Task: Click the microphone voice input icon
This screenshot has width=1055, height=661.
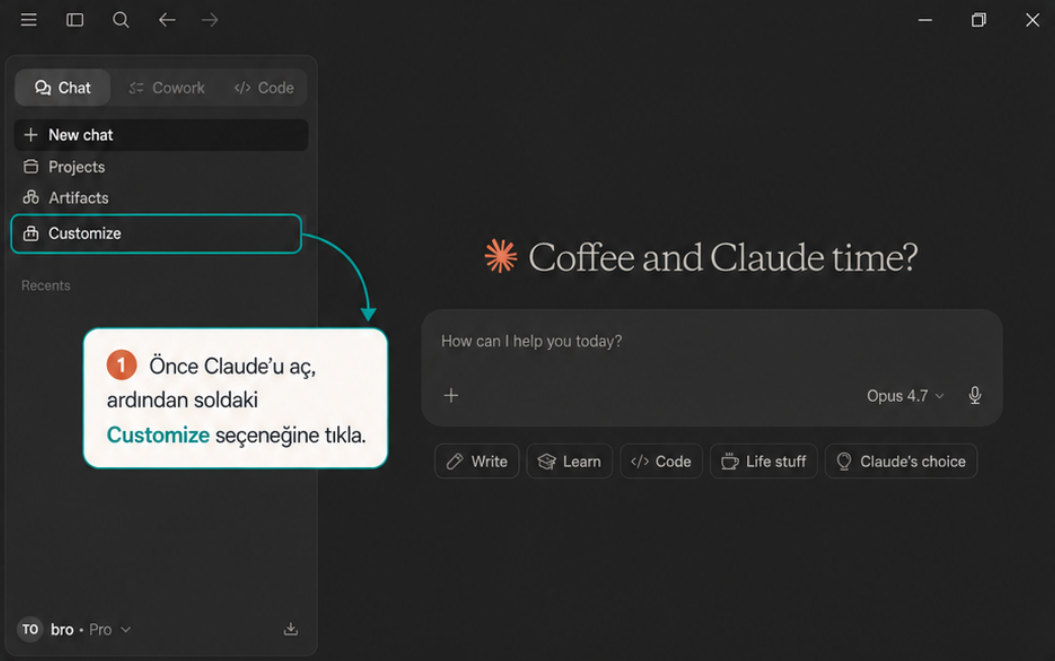Action: tap(974, 395)
